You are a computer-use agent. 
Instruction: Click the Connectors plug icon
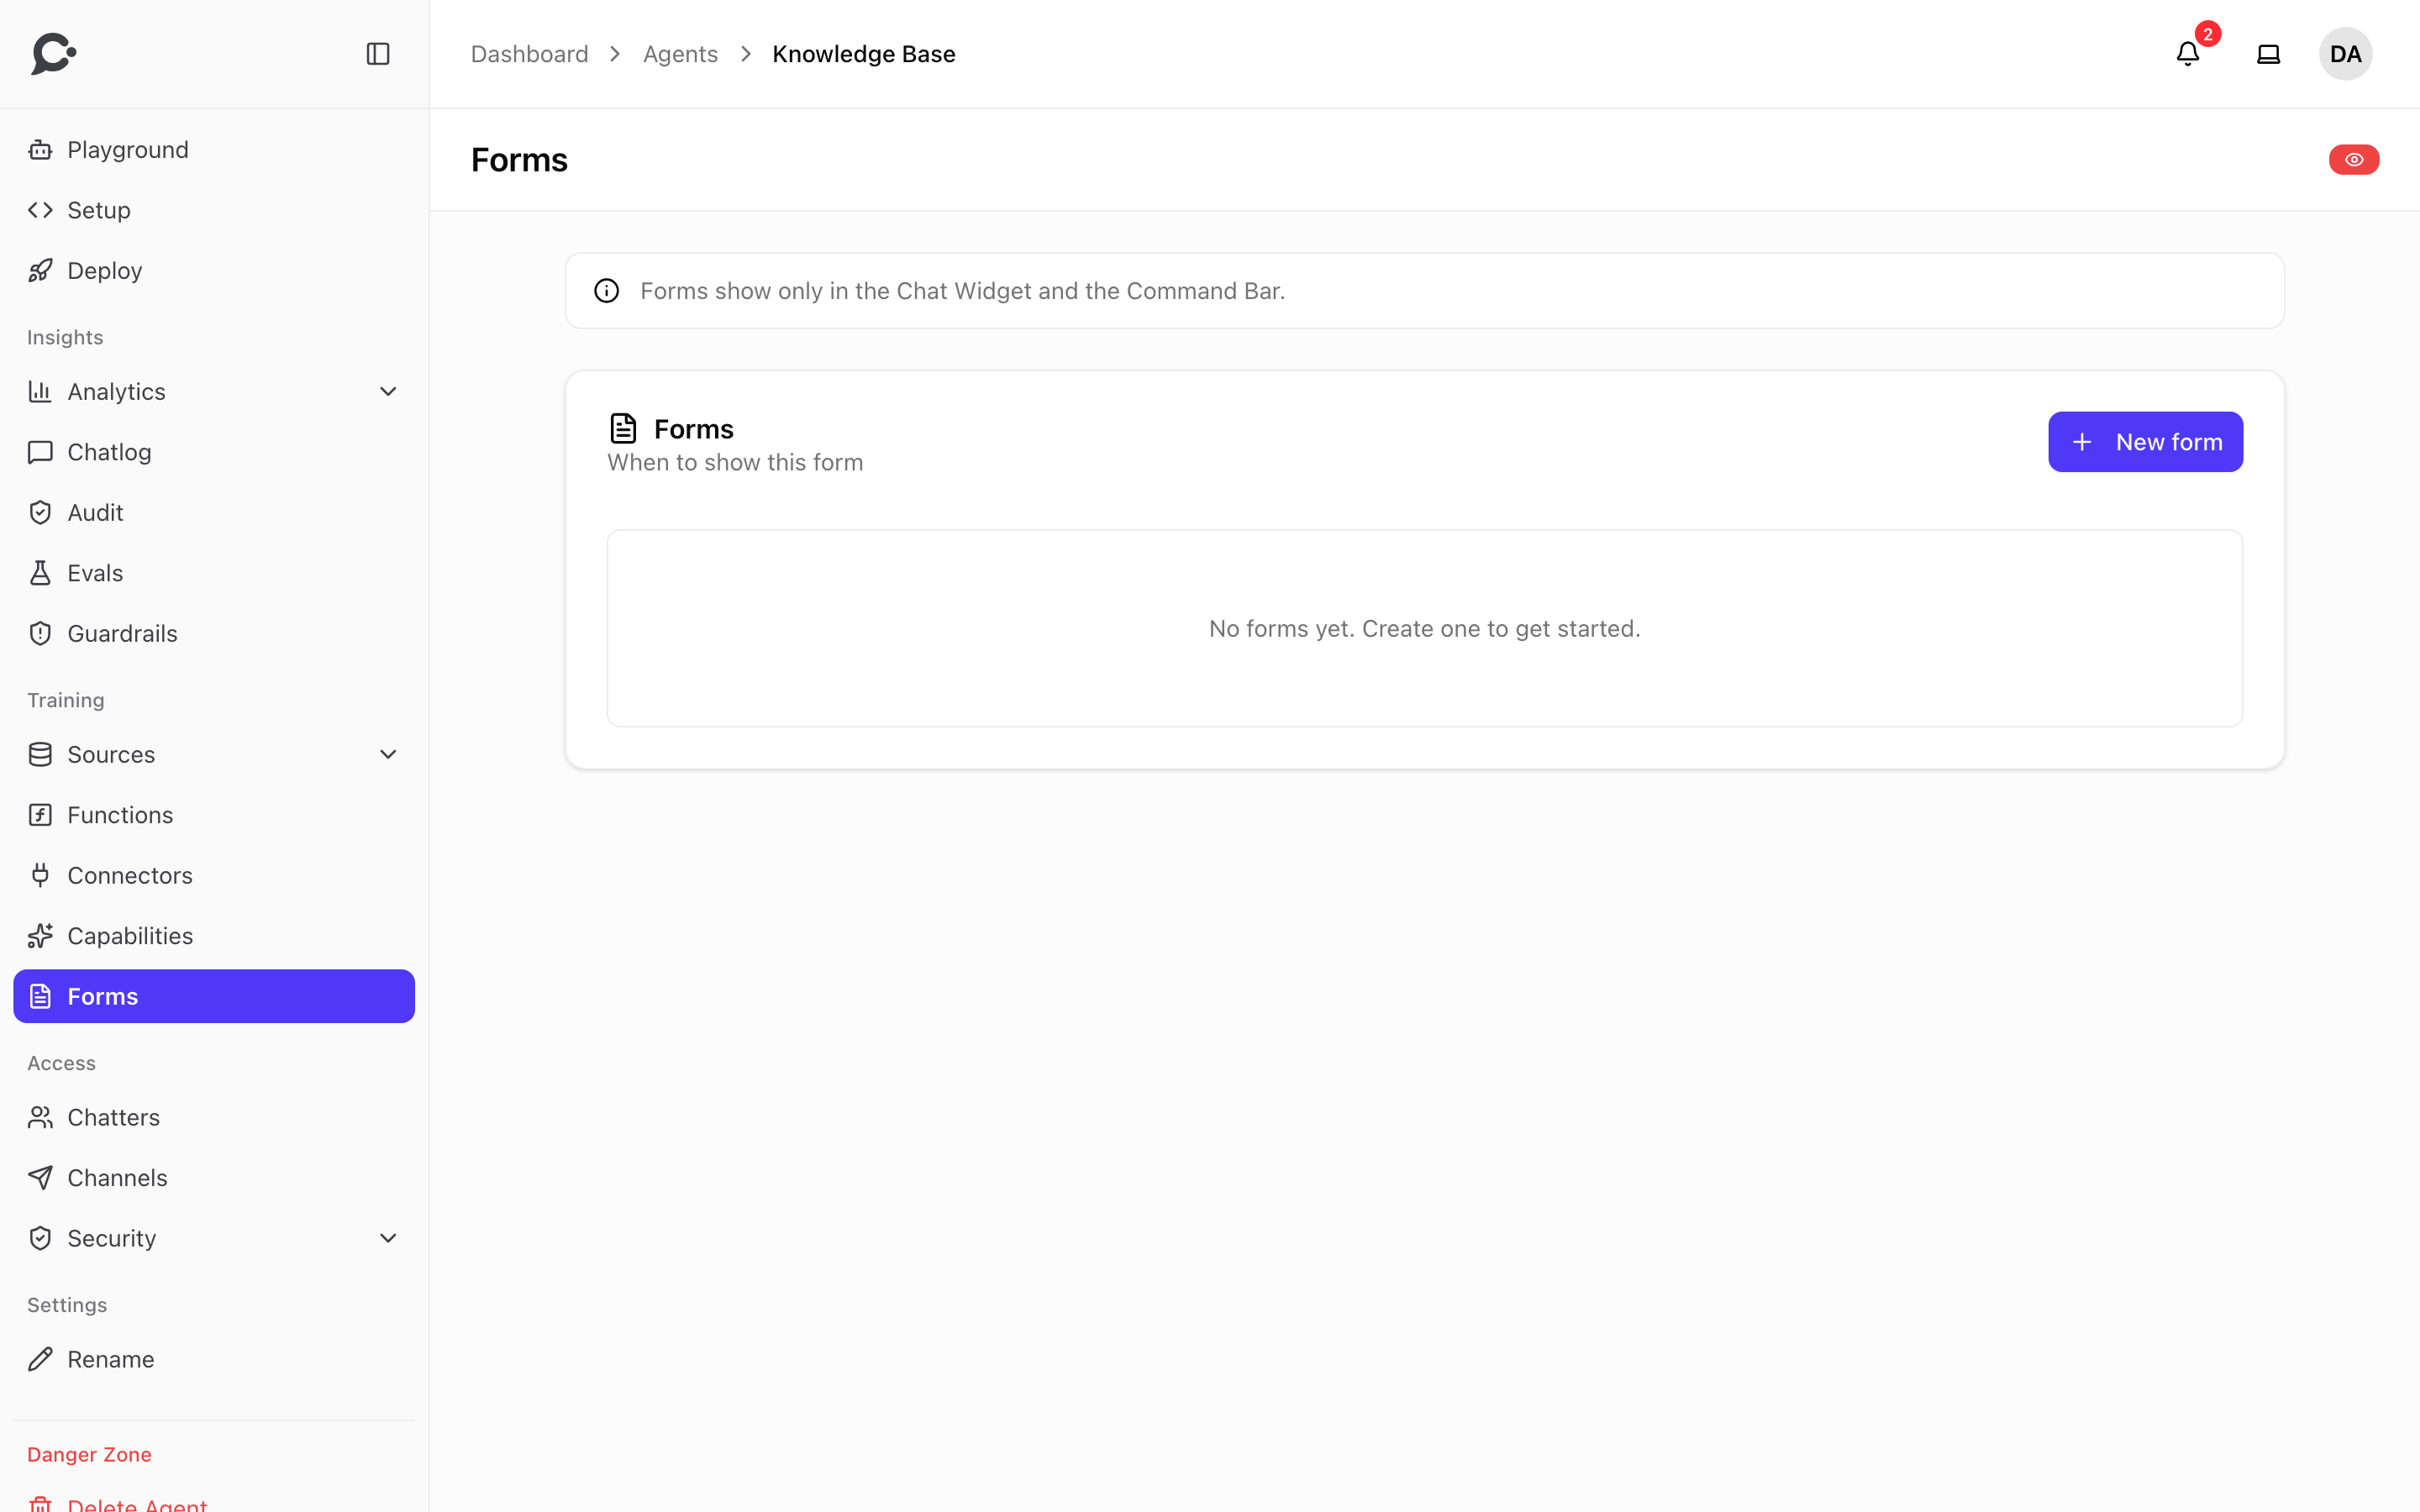point(40,876)
